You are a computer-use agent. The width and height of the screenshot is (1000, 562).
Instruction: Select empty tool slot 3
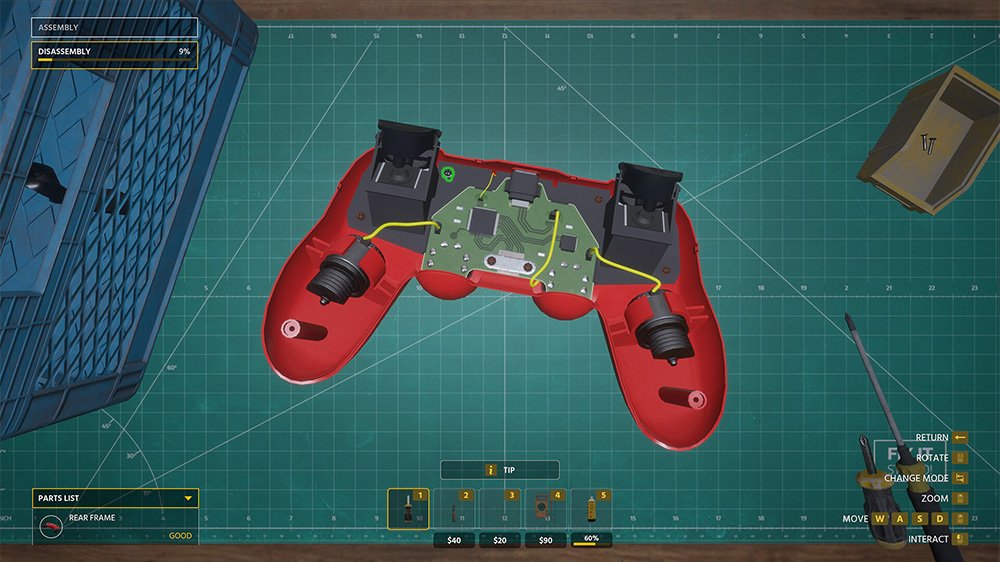pyautogui.click(x=499, y=509)
